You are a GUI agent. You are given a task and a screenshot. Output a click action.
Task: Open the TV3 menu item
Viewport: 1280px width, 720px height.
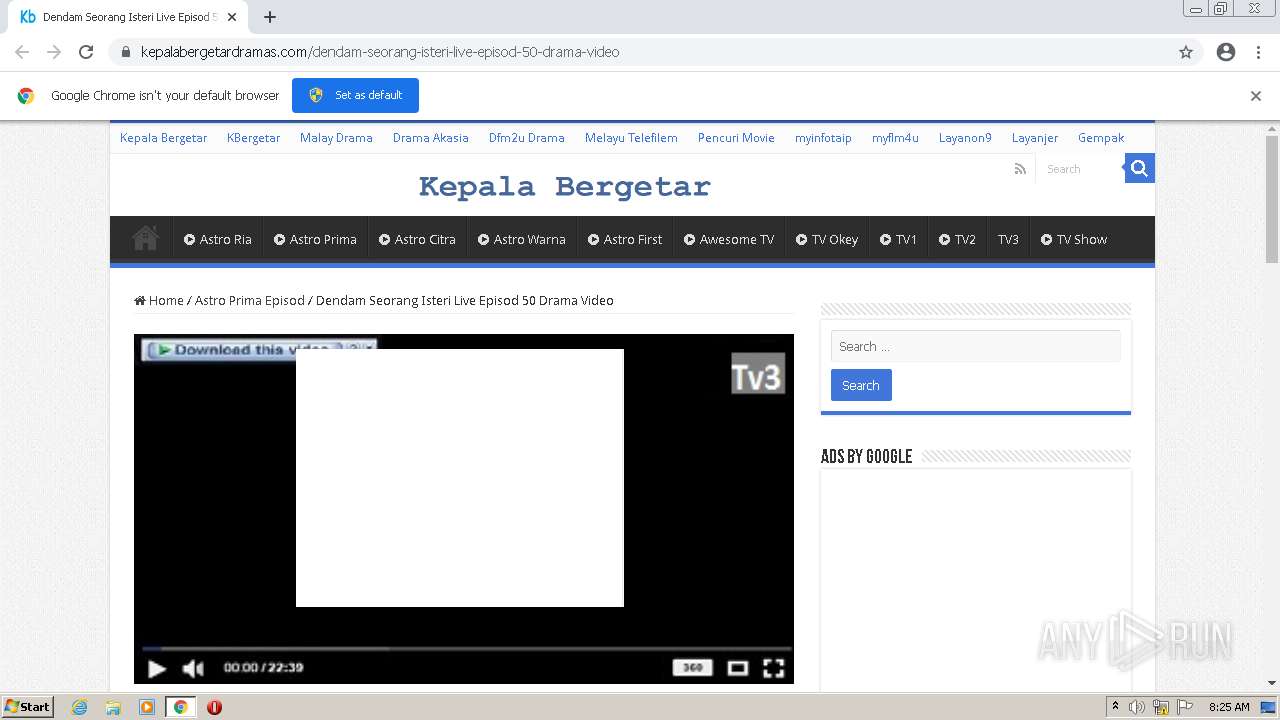pos(1008,239)
